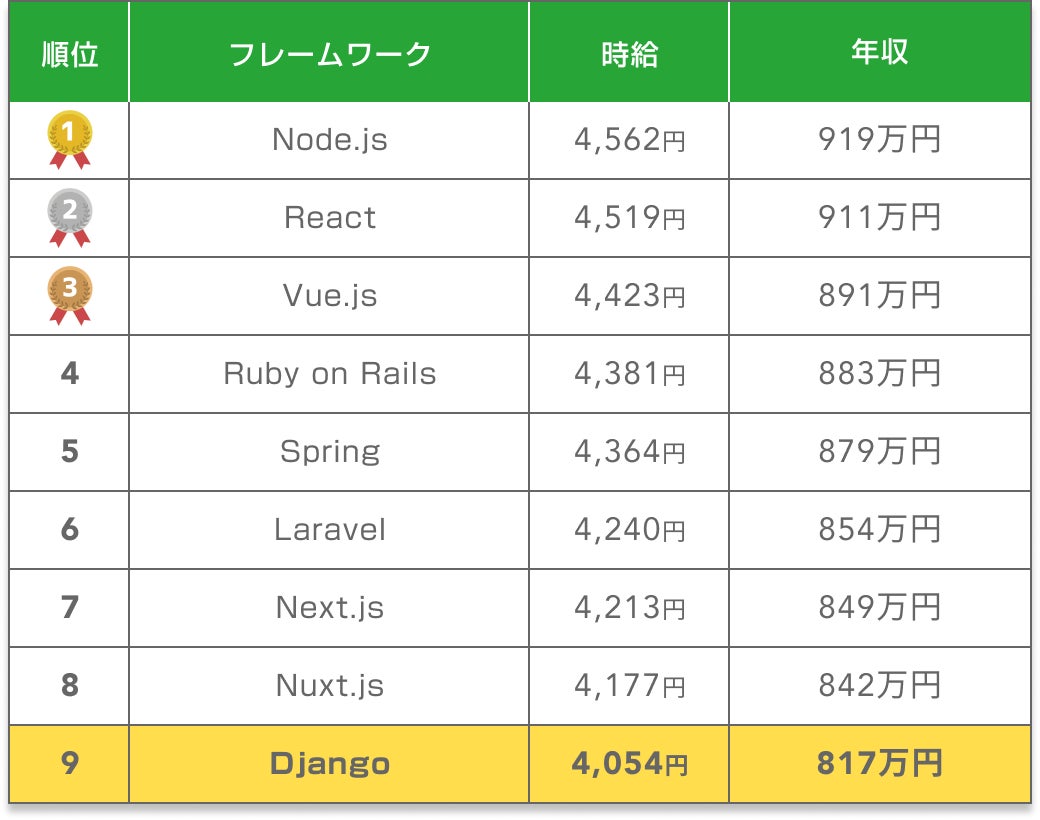Click the gold first-place medal icon

tap(70, 139)
